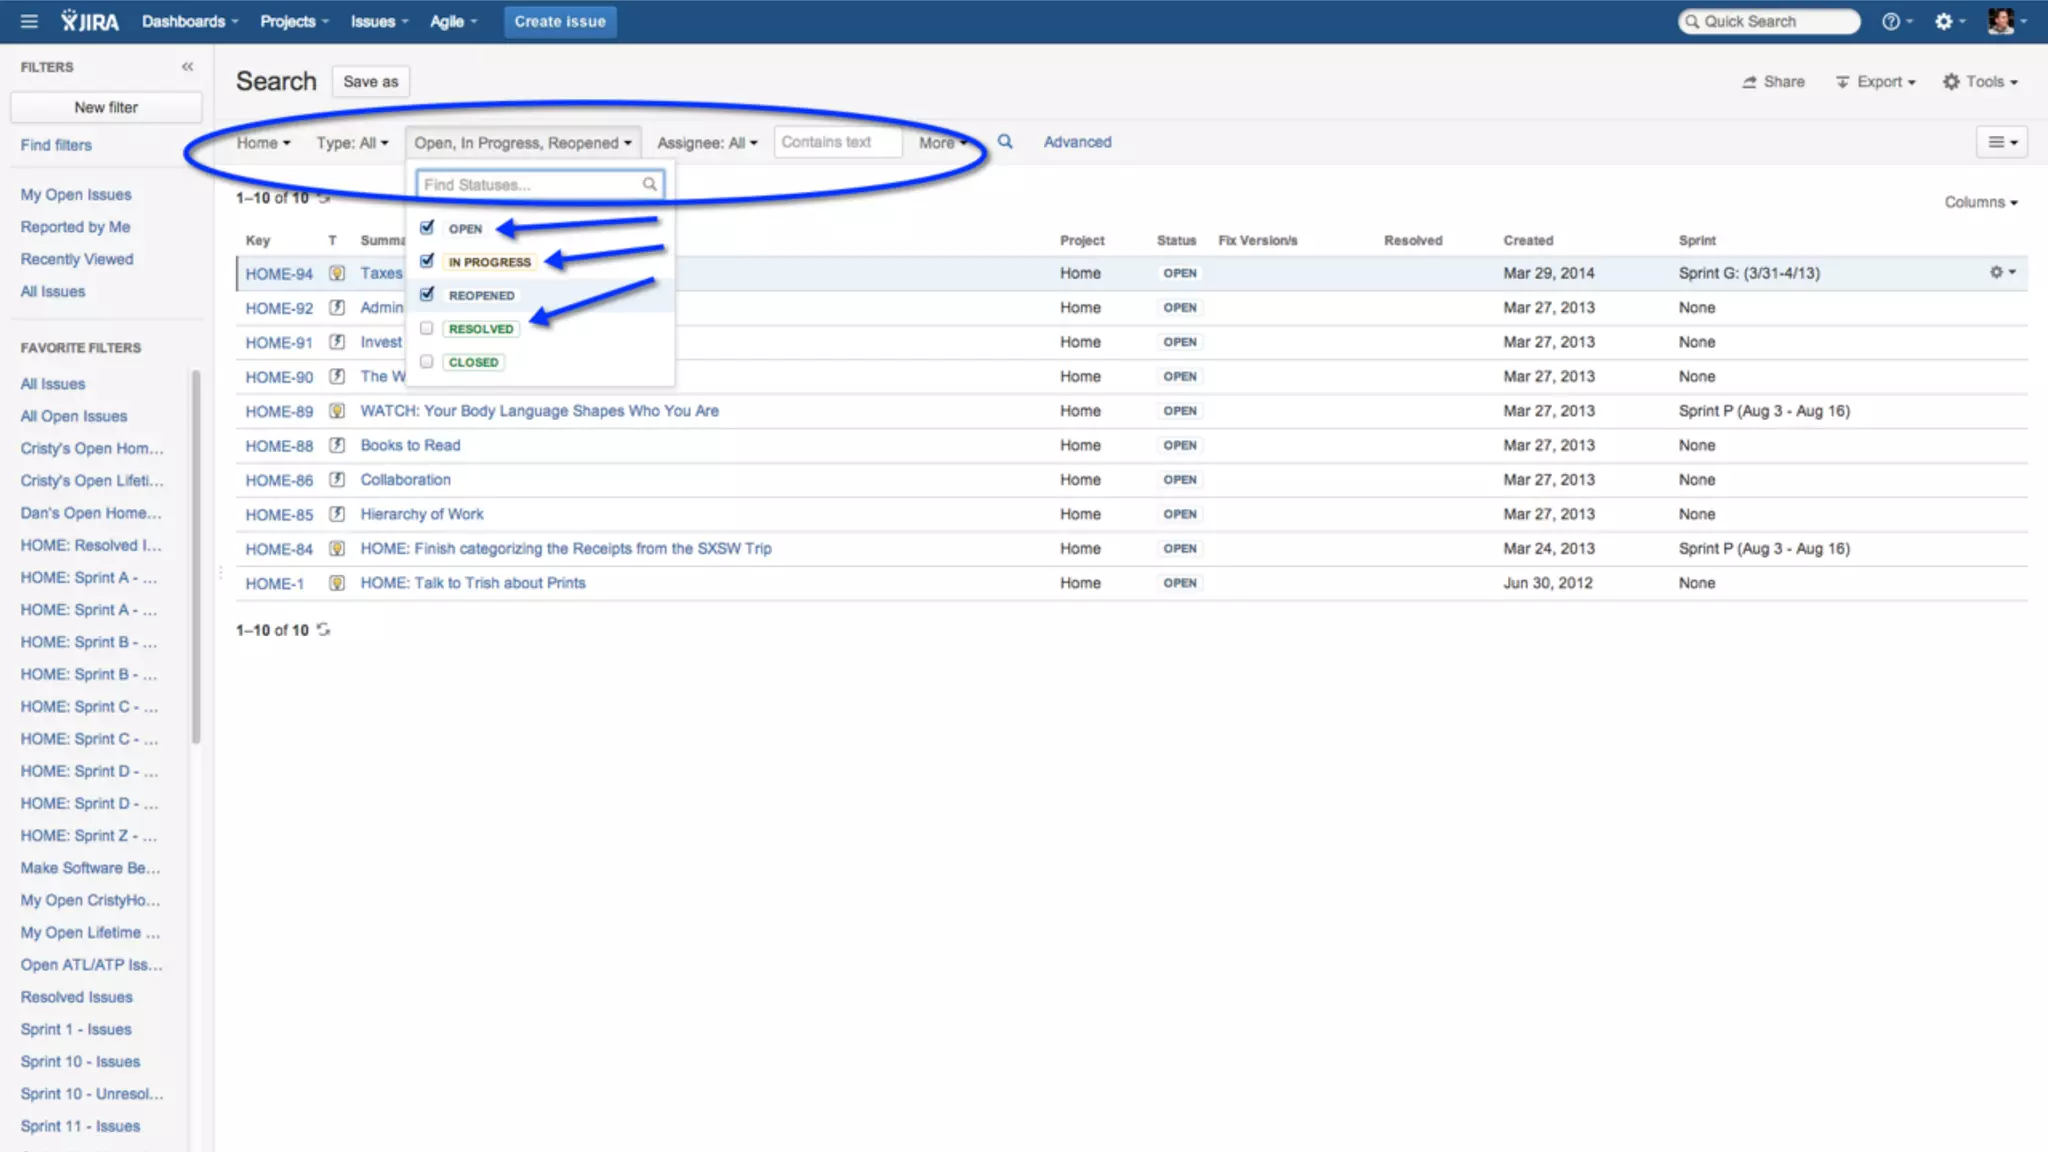Uncheck the In Progress status checkbox

pos(427,261)
